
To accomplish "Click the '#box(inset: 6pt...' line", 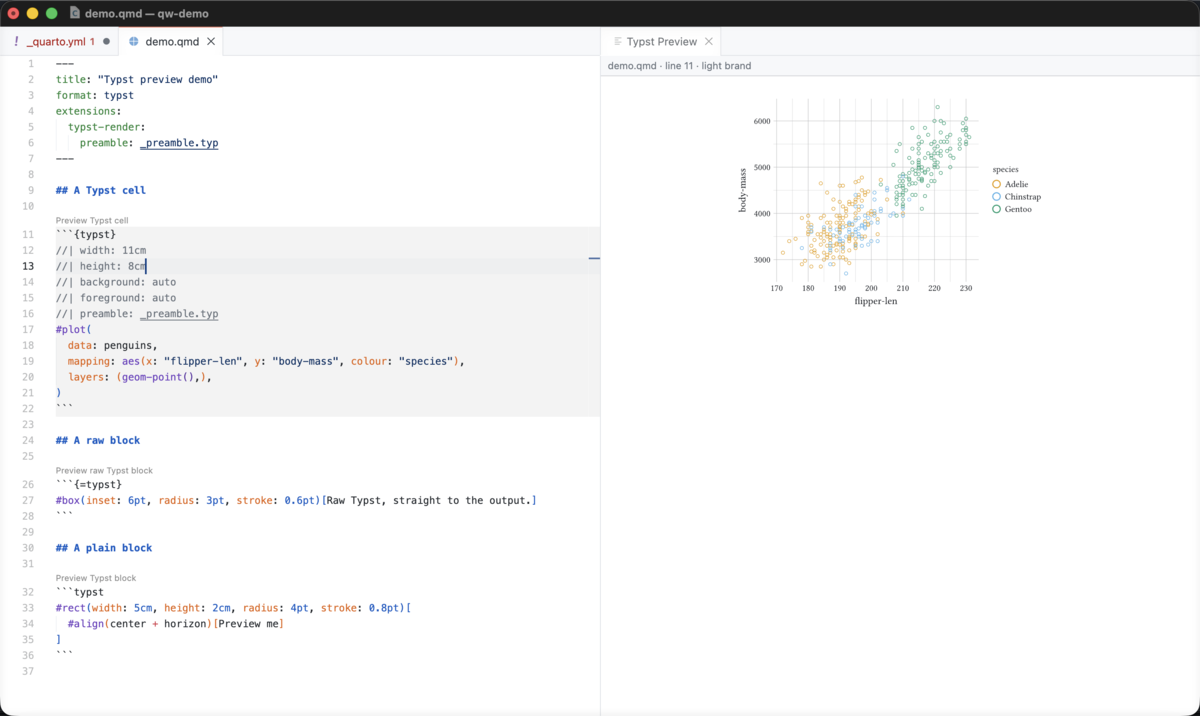I will point(296,500).
